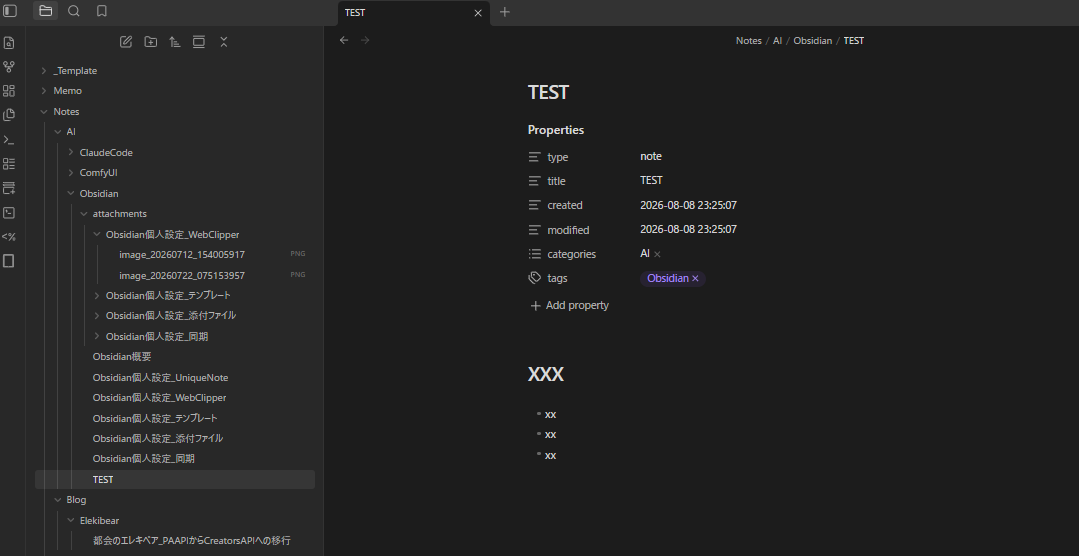The height and width of the screenshot is (556, 1079).
Task: Click the tags property tag icon
Action: [535, 278]
